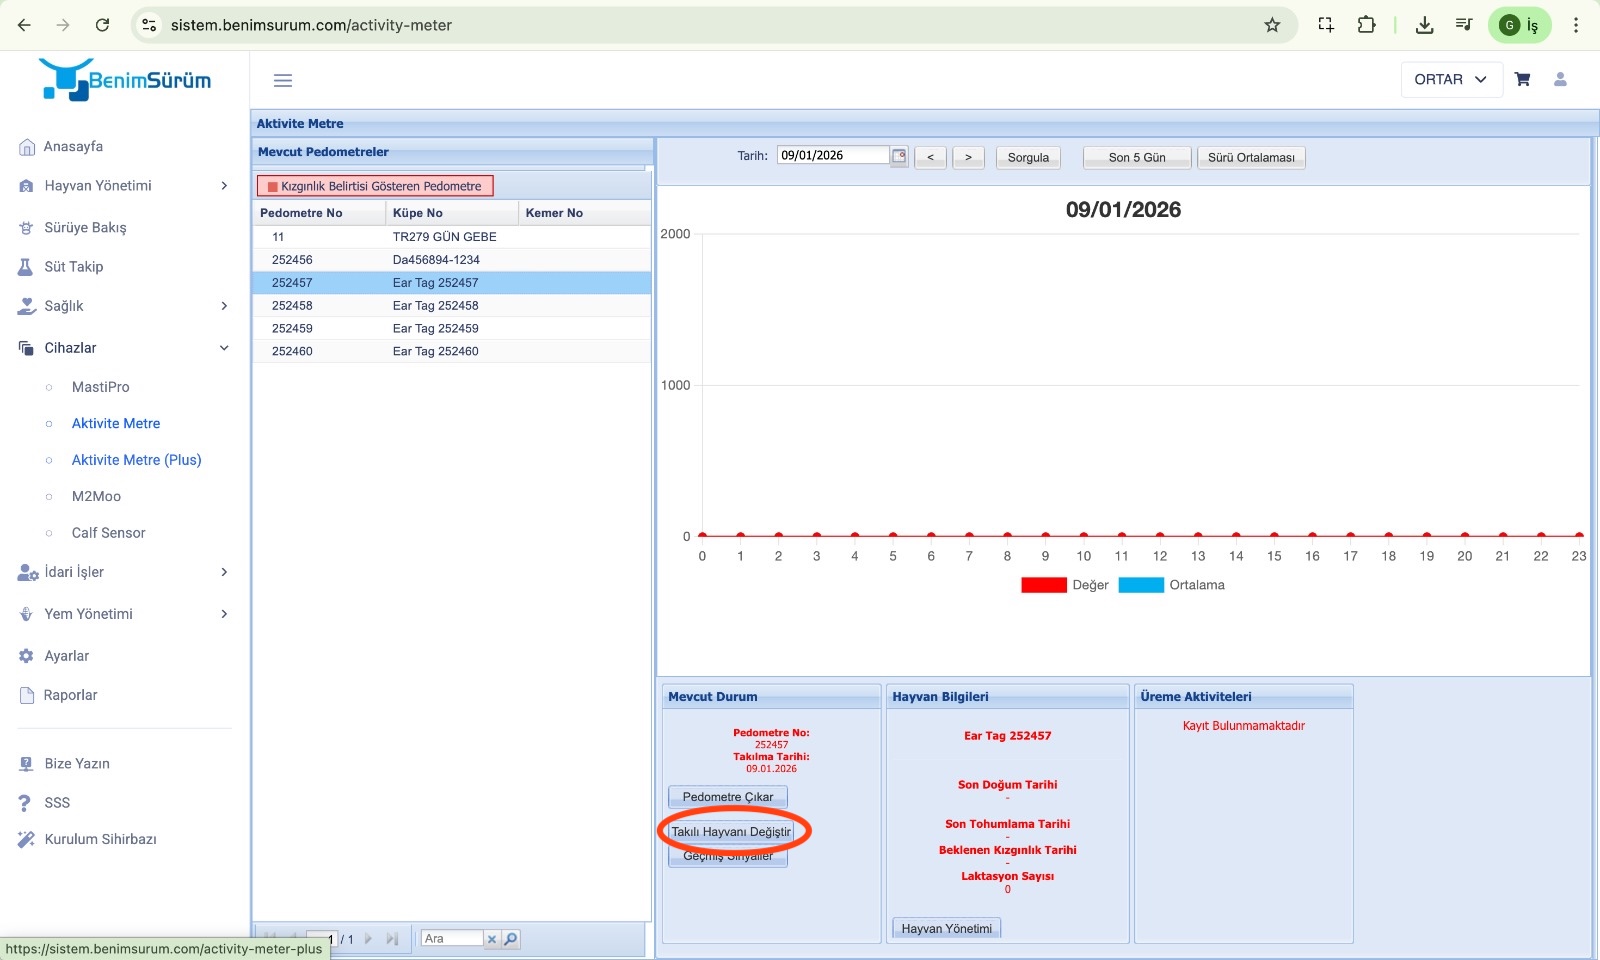This screenshot has width=1600, height=960.
Task: Click the BenimSürüm logo
Action: coord(126,79)
